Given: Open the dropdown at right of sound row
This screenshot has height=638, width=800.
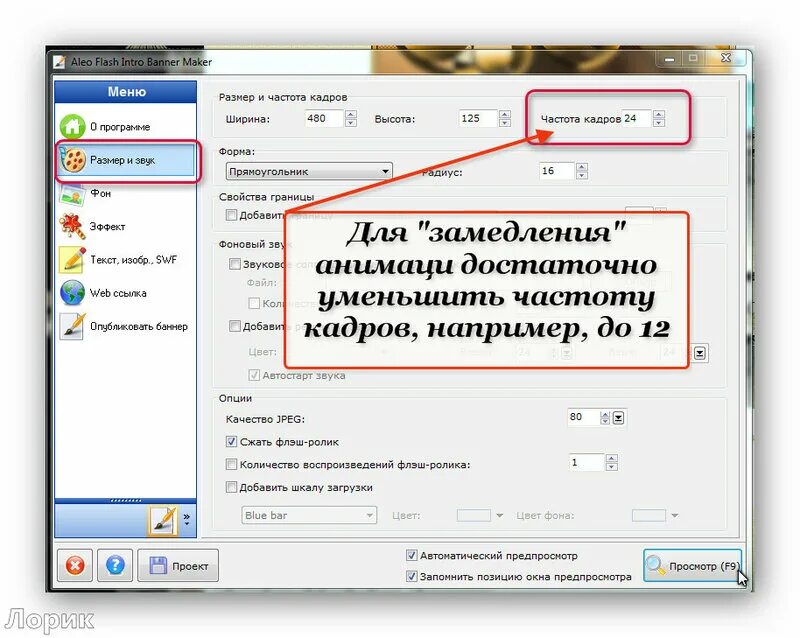Looking at the screenshot, I should [x=699, y=353].
